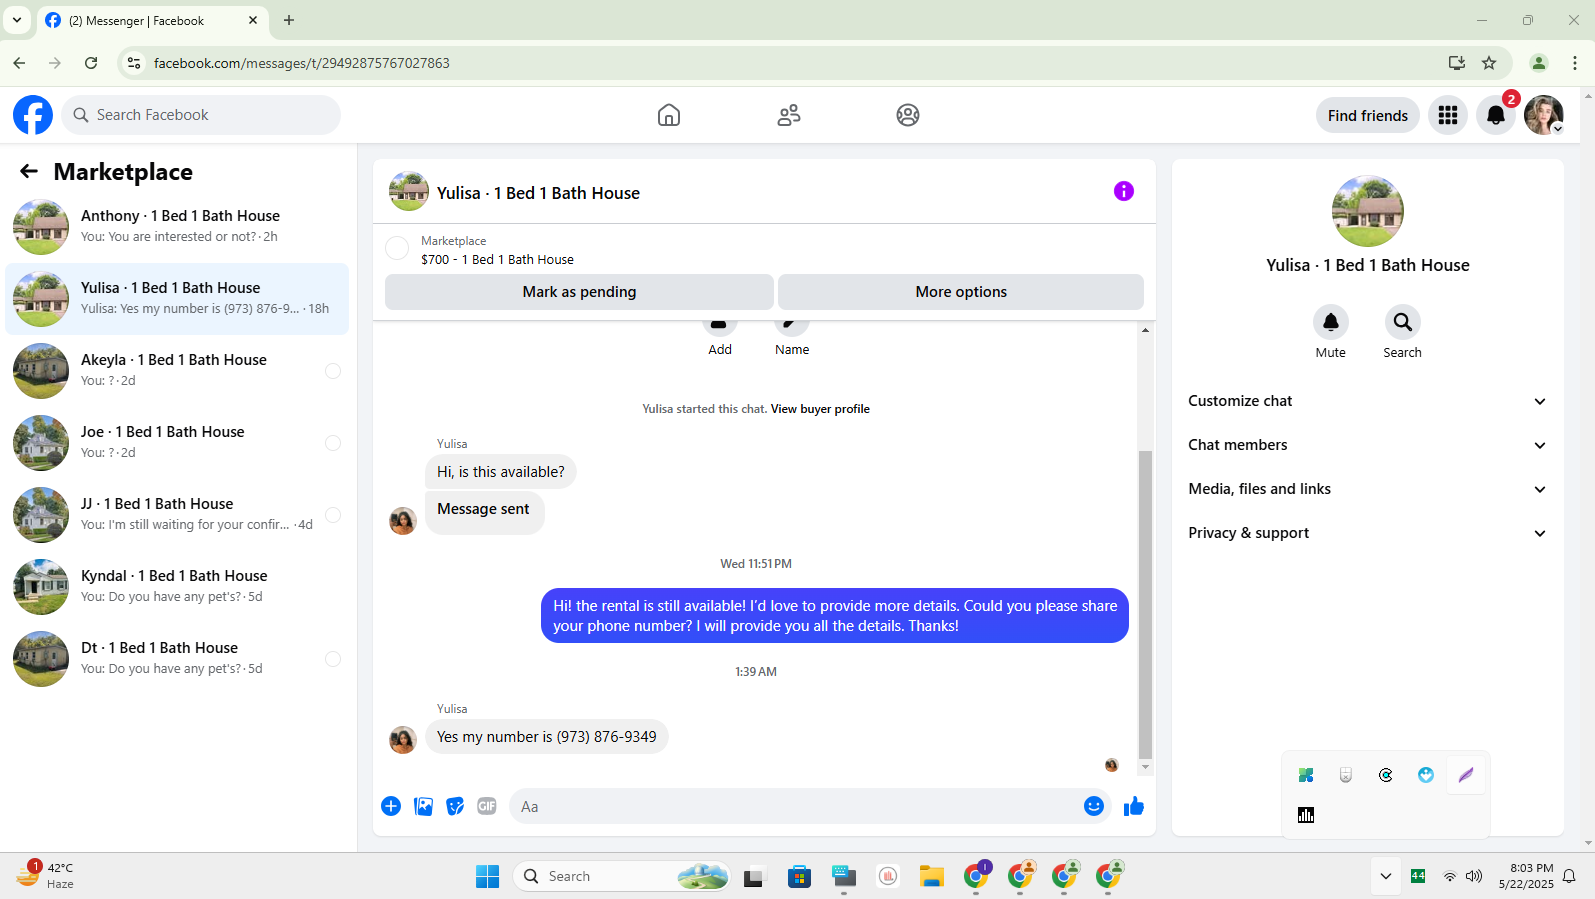Click the black bar chart tray icon
The width and height of the screenshot is (1595, 899).
[1306, 815]
